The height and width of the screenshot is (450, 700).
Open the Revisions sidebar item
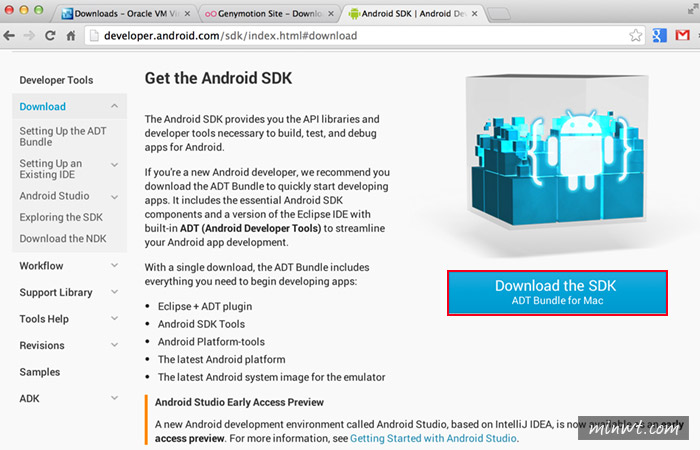pos(42,346)
